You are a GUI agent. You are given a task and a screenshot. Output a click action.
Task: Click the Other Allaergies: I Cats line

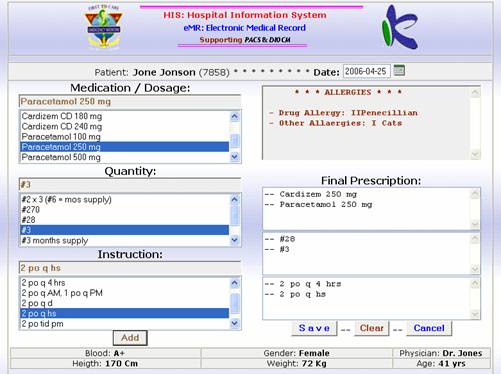coord(336,123)
